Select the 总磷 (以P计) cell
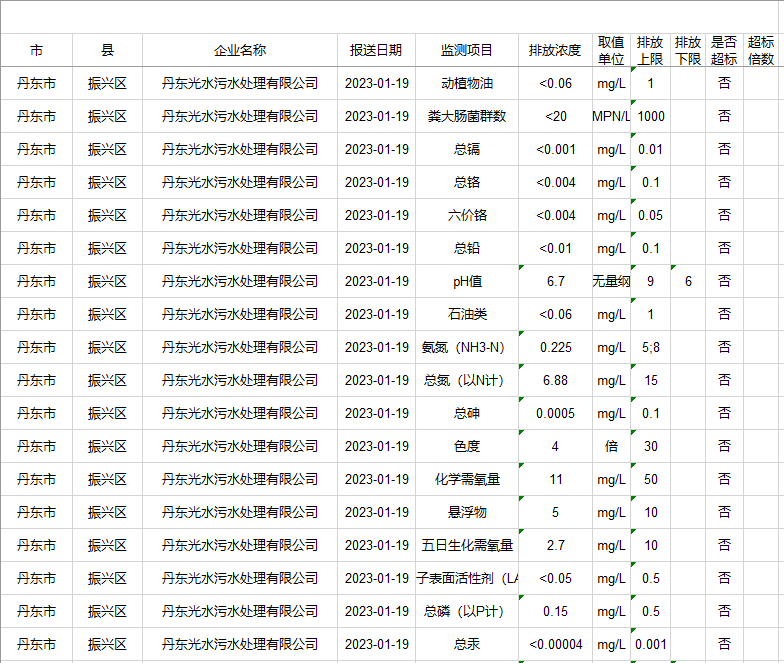This screenshot has height=663, width=784. pos(467,611)
